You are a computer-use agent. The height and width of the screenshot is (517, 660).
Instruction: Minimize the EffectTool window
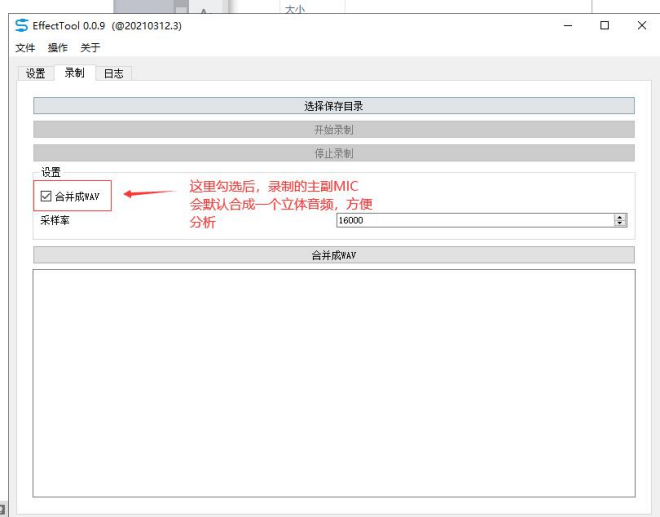(568, 26)
